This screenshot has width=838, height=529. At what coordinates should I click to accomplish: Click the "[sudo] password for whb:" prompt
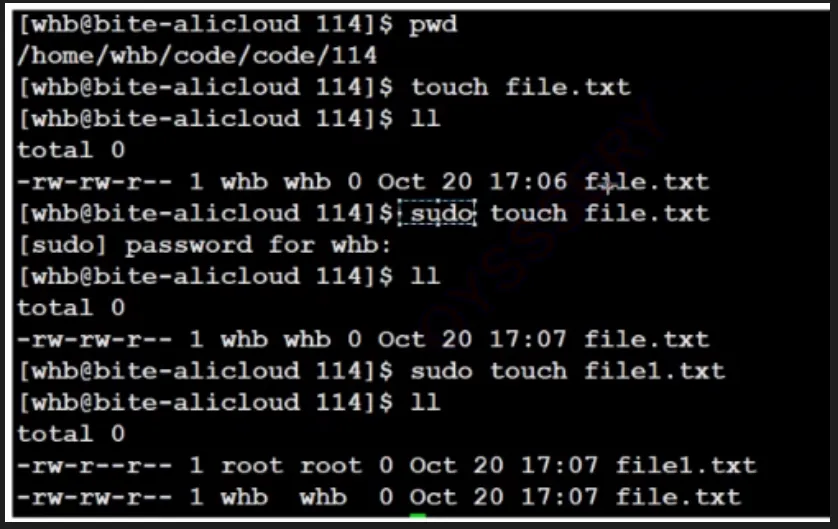click(205, 245)
